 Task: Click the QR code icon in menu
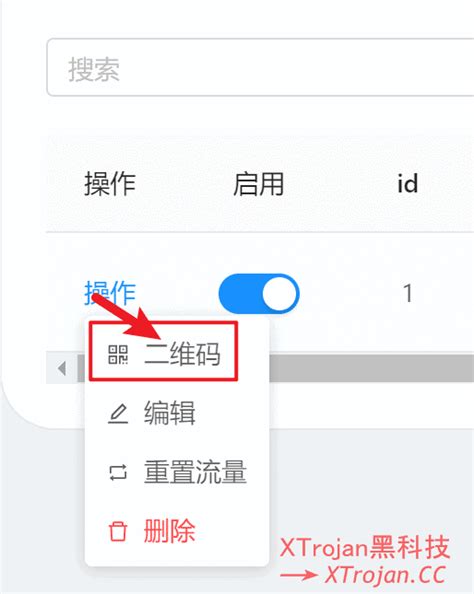(118, 355)
